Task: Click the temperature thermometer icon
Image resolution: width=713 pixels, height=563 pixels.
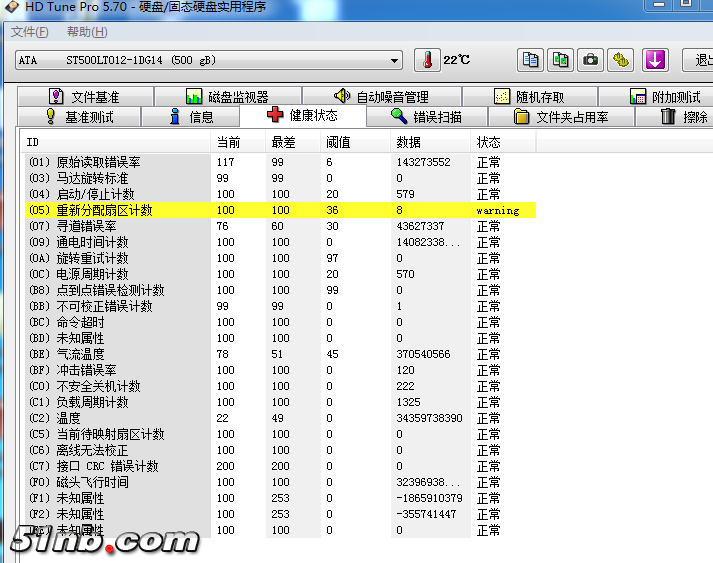Action: click(427, 60)
